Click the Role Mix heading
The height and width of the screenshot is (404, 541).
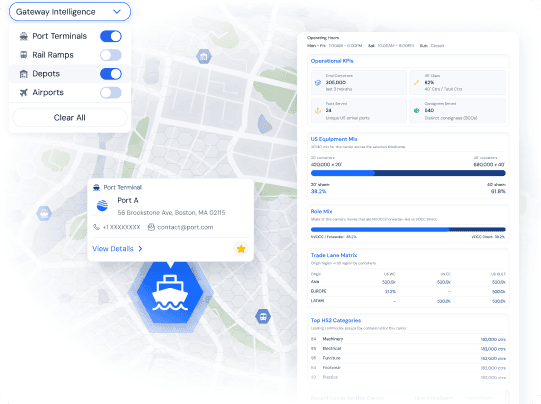coord(321,211)
